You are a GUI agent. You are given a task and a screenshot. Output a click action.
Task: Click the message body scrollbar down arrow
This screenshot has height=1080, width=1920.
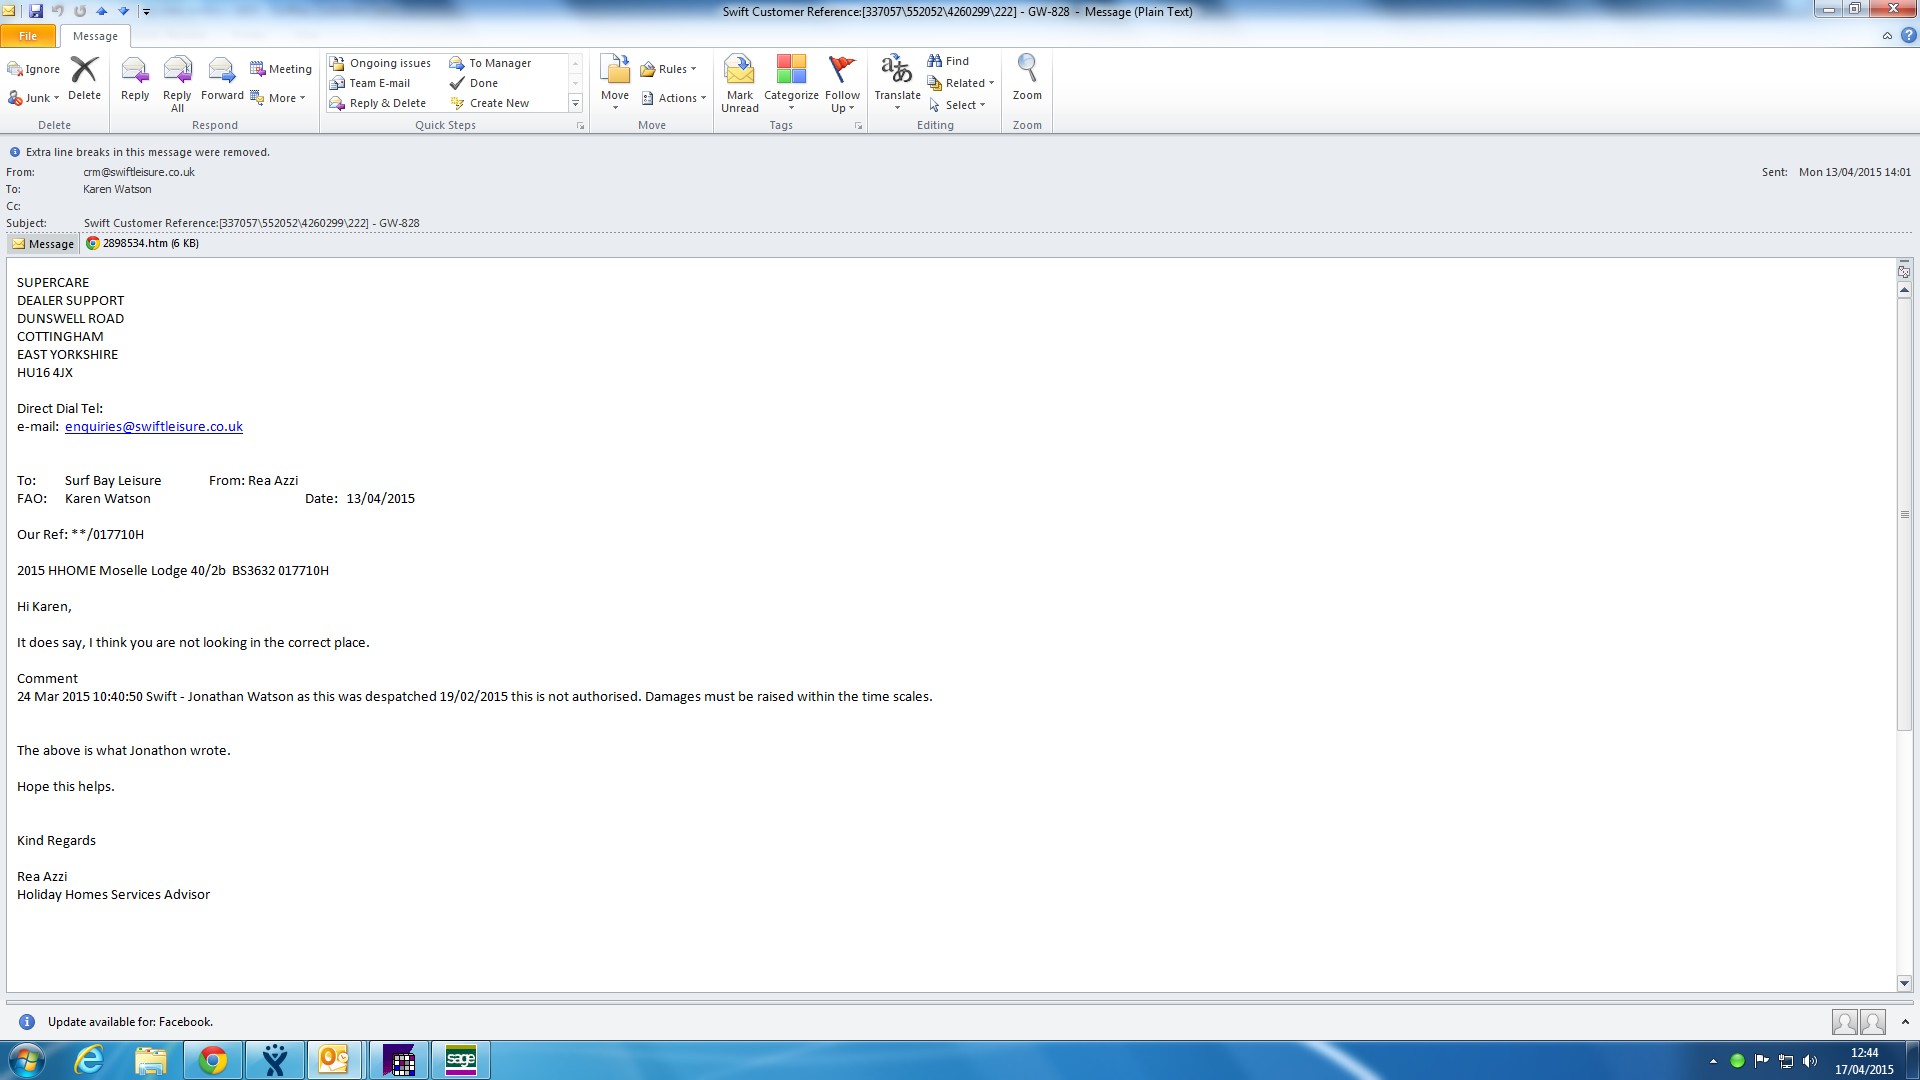point(1904,984)
